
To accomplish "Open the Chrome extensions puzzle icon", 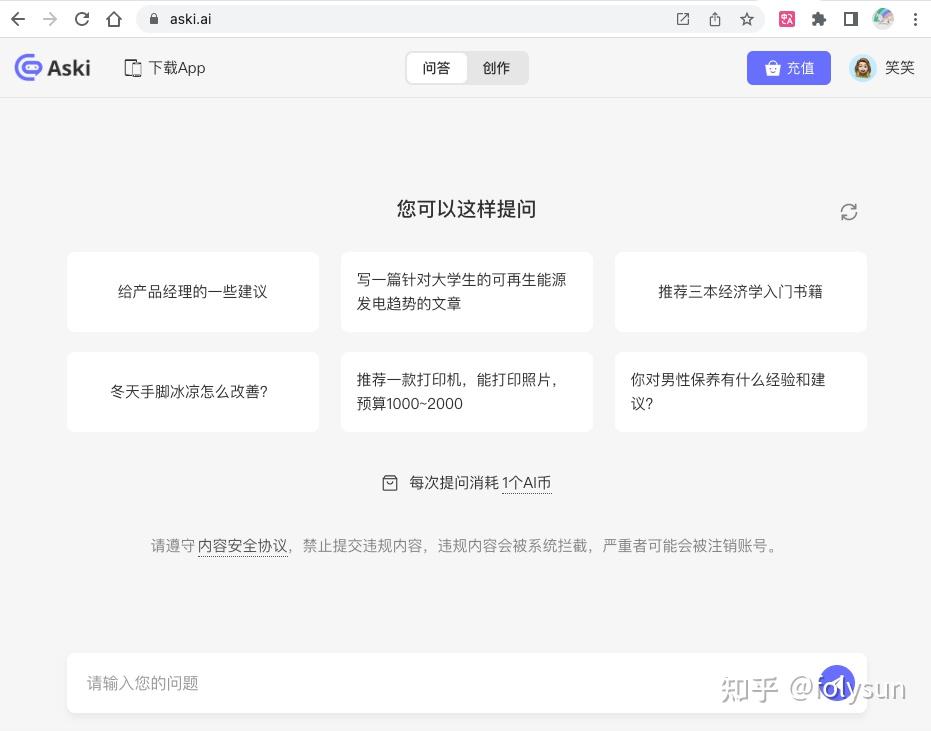I will (819, 18).
